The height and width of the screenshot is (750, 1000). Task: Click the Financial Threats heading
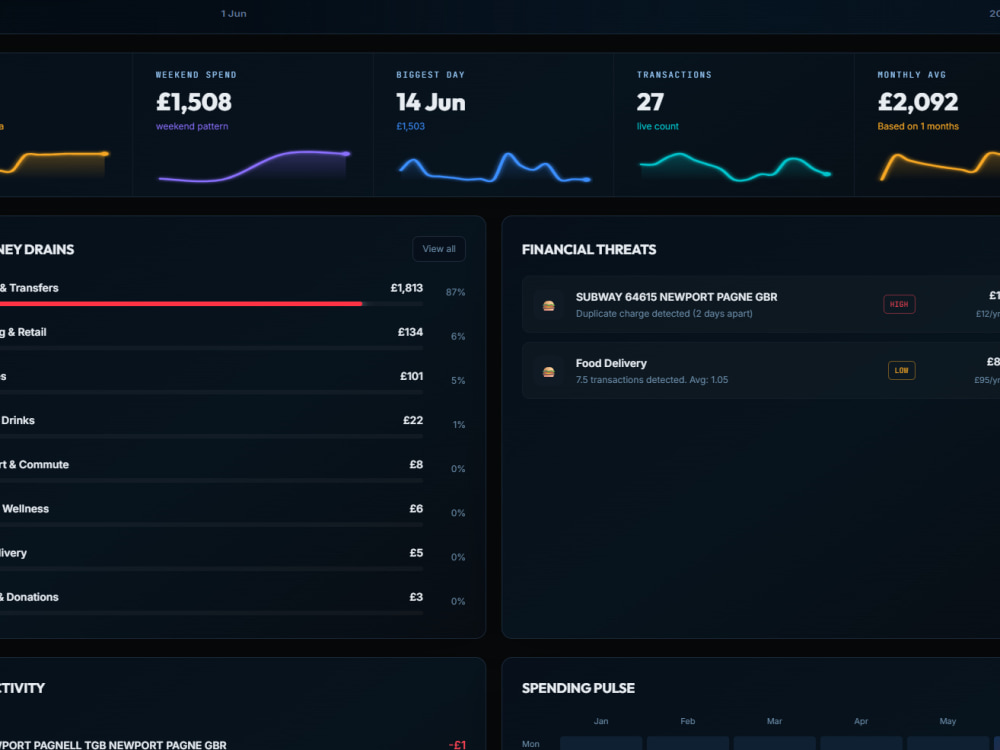[x=589, y=249]
